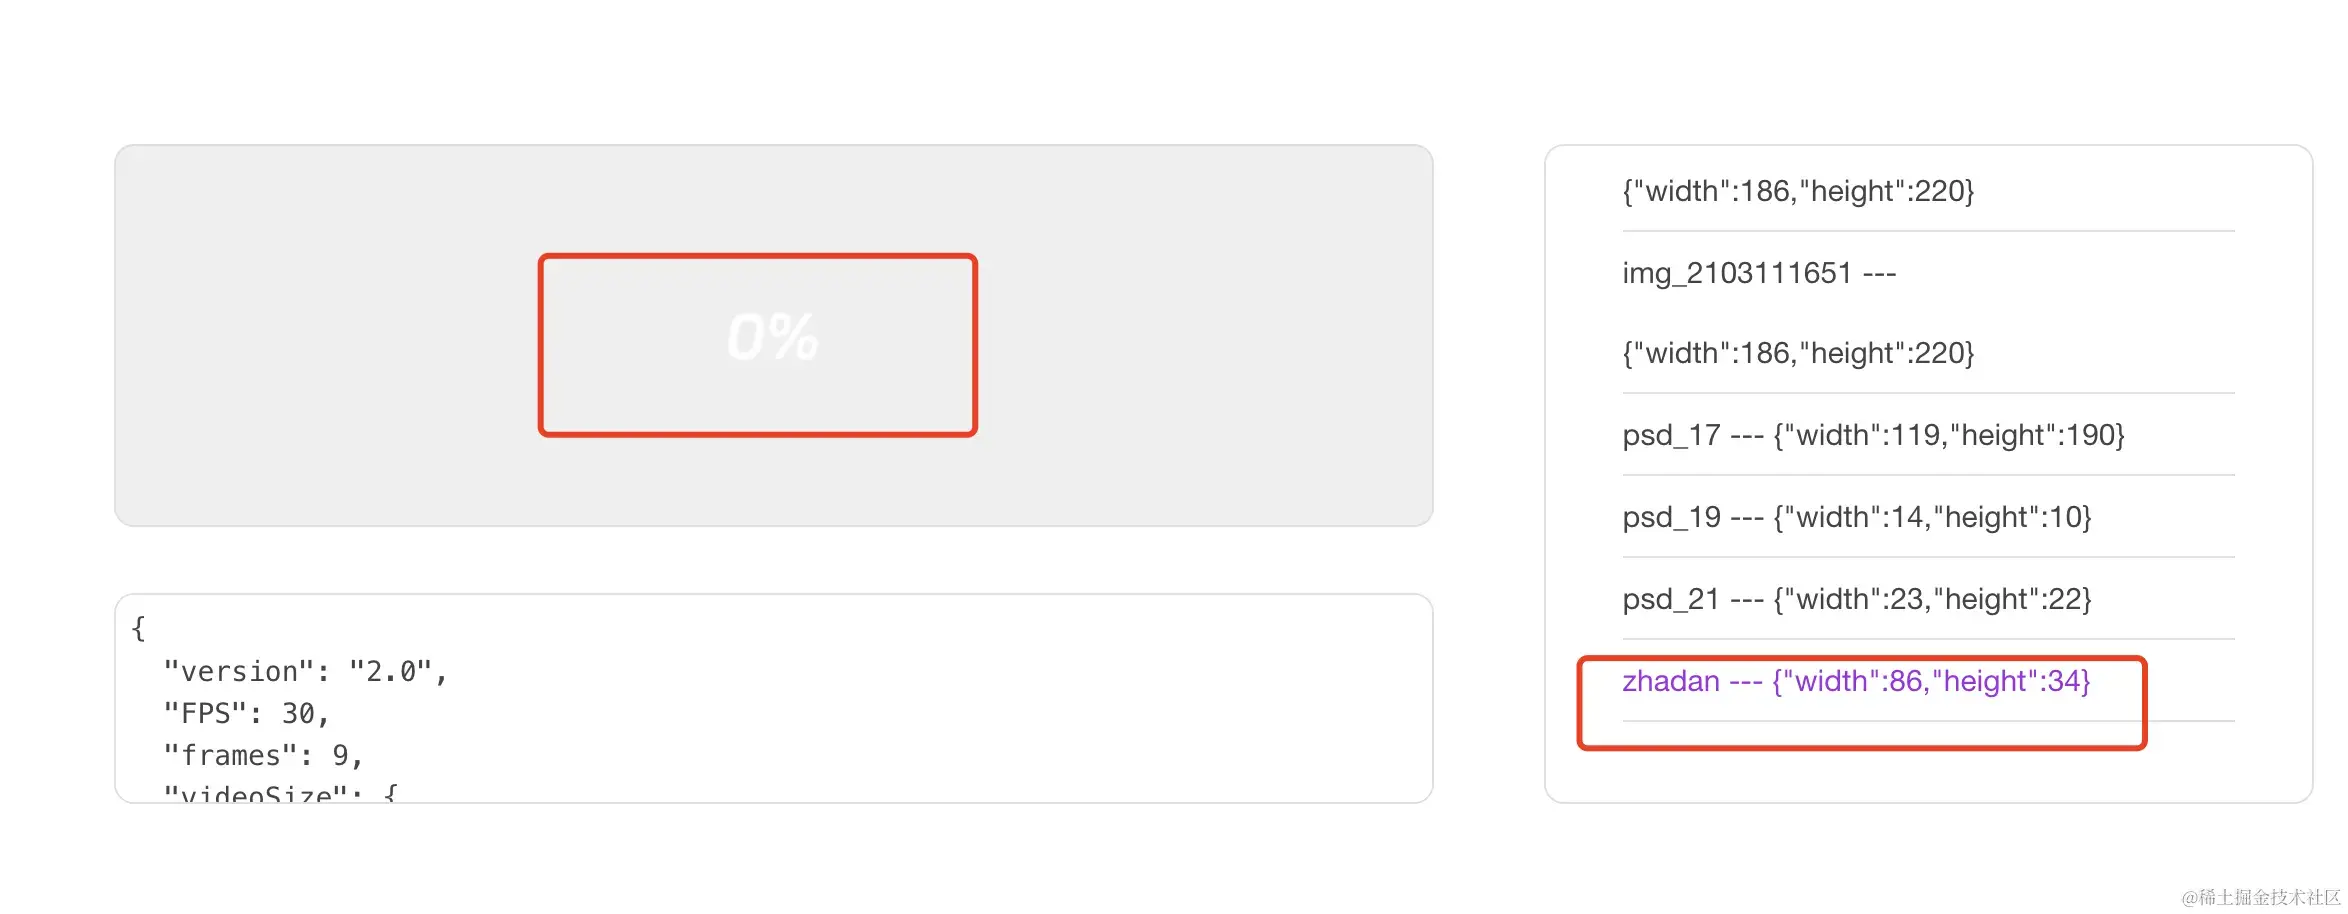Click the 0% progress indicator
The image size is (2348, 914).
pyautogui.click(x=772, y=337)
